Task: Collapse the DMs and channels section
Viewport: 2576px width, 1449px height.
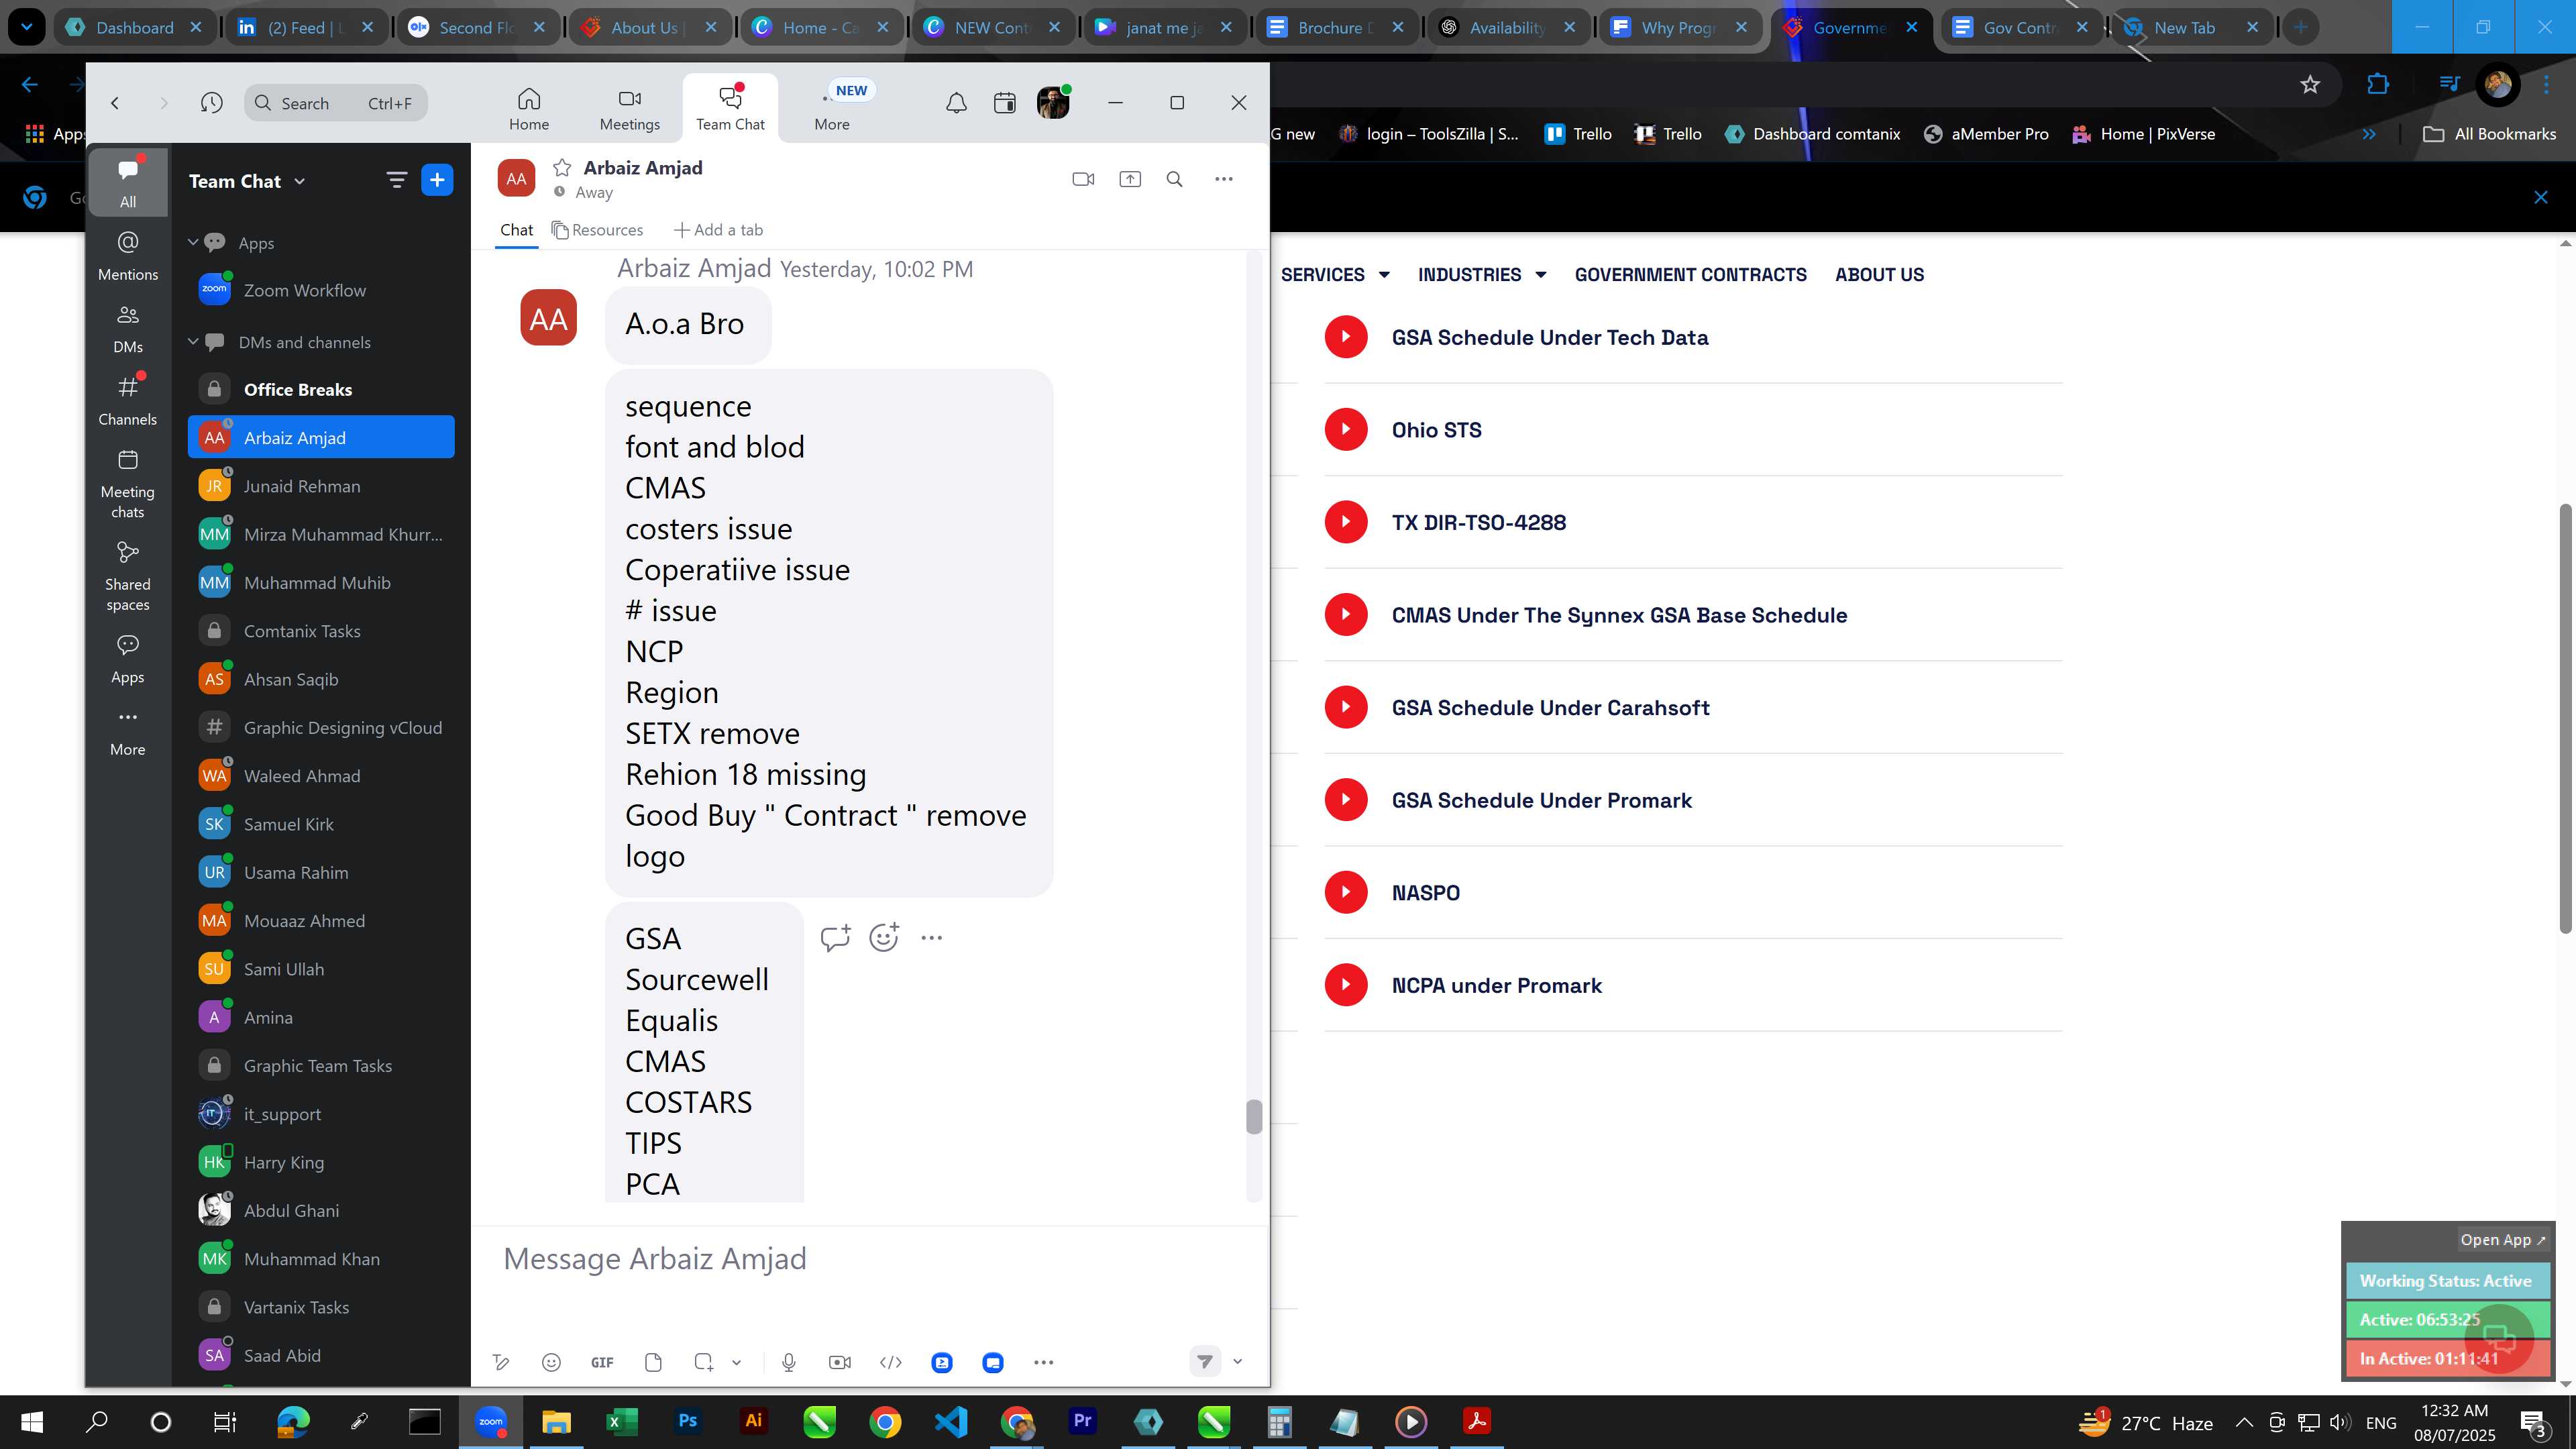Action: click(x=193, y=341)
